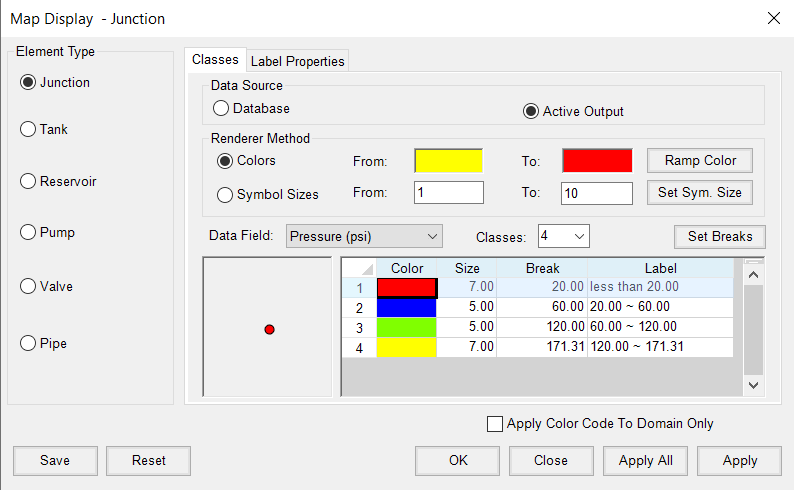Click break value 20.00 cell
The image size is (794, 490).
tap(542, 287)
